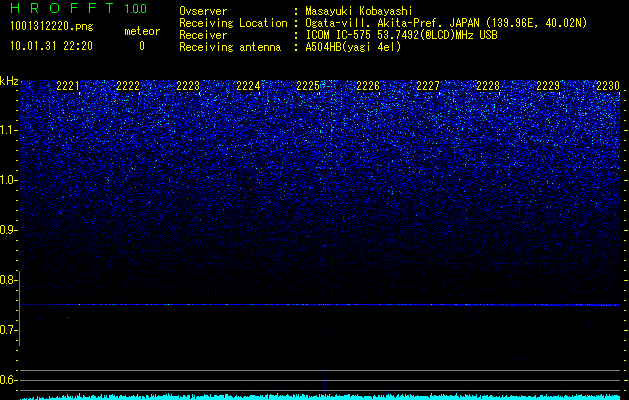629x400 pixels.
Task: Click antenna value A504HB(yagi 4el)
Action: (x=353, y=47)
